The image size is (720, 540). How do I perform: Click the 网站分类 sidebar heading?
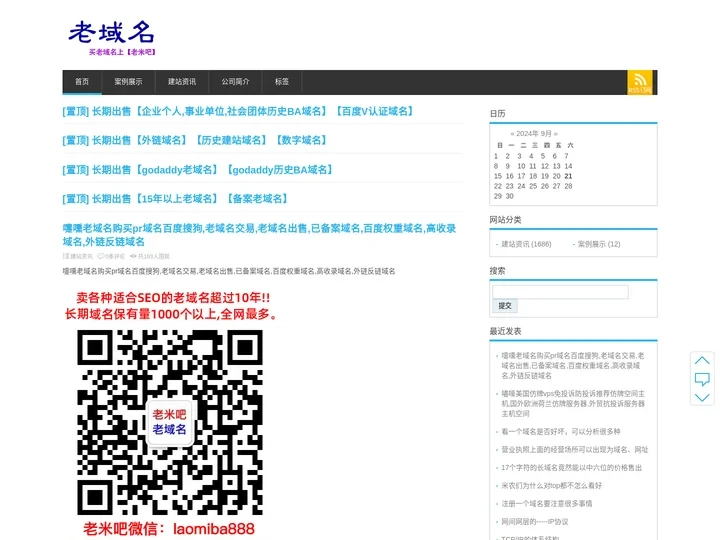coord(505,219)
